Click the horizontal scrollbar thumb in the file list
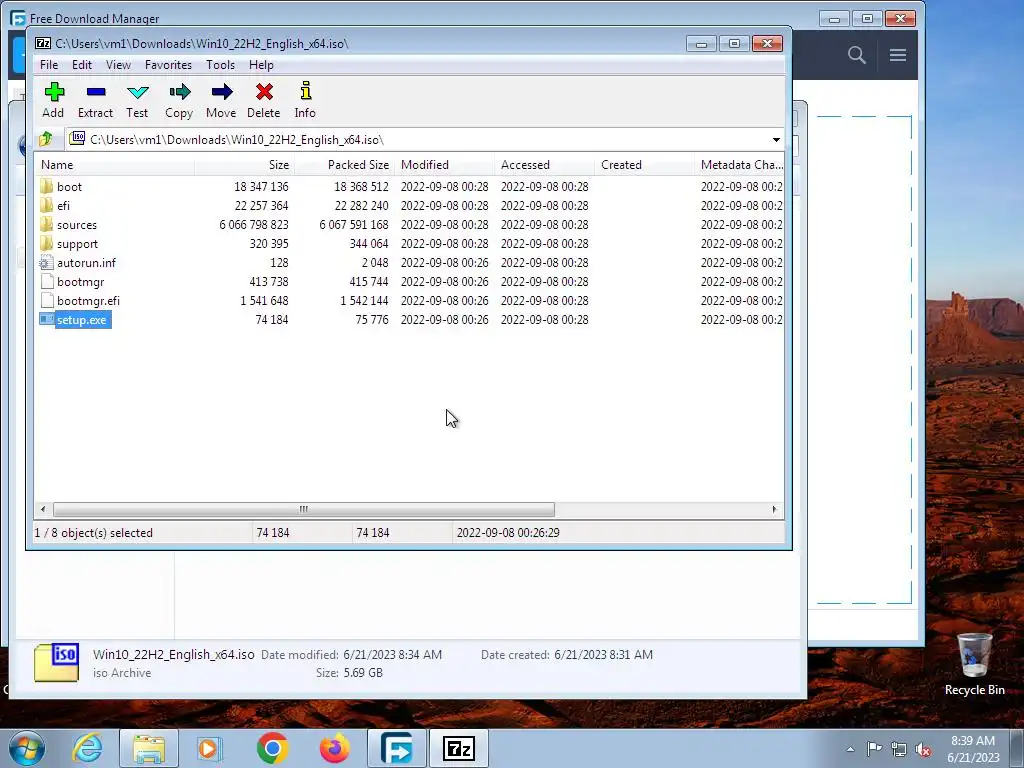 pos(304,509)
